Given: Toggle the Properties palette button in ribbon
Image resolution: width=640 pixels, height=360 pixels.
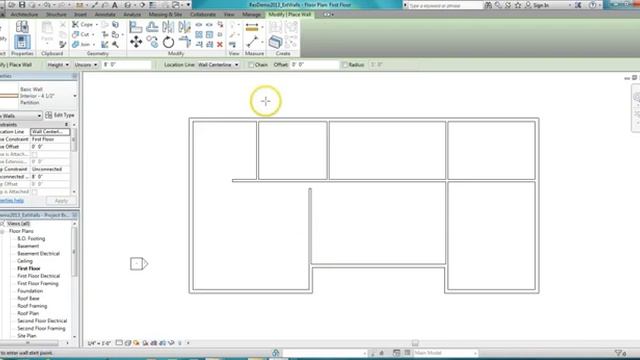Looking at the screenshot, I should [22, 42].
